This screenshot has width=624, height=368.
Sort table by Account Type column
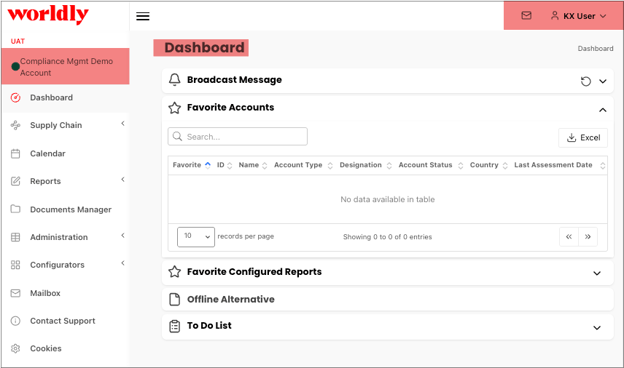click(303, 165)
